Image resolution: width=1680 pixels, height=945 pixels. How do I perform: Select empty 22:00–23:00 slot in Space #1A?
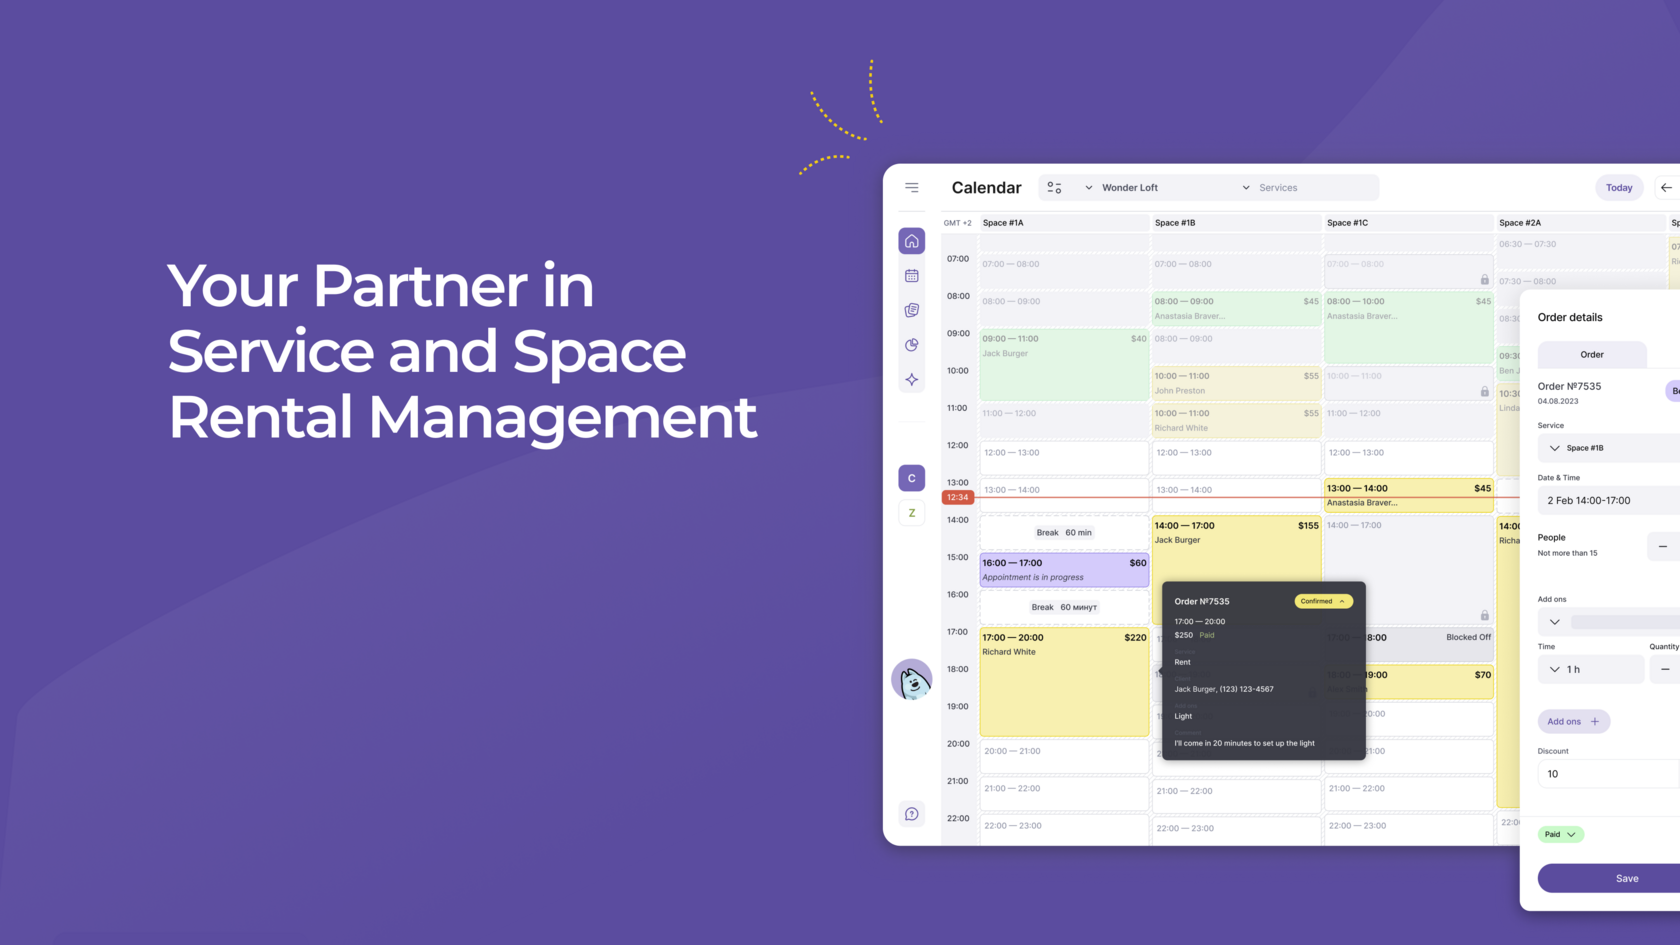point(1064,830)
